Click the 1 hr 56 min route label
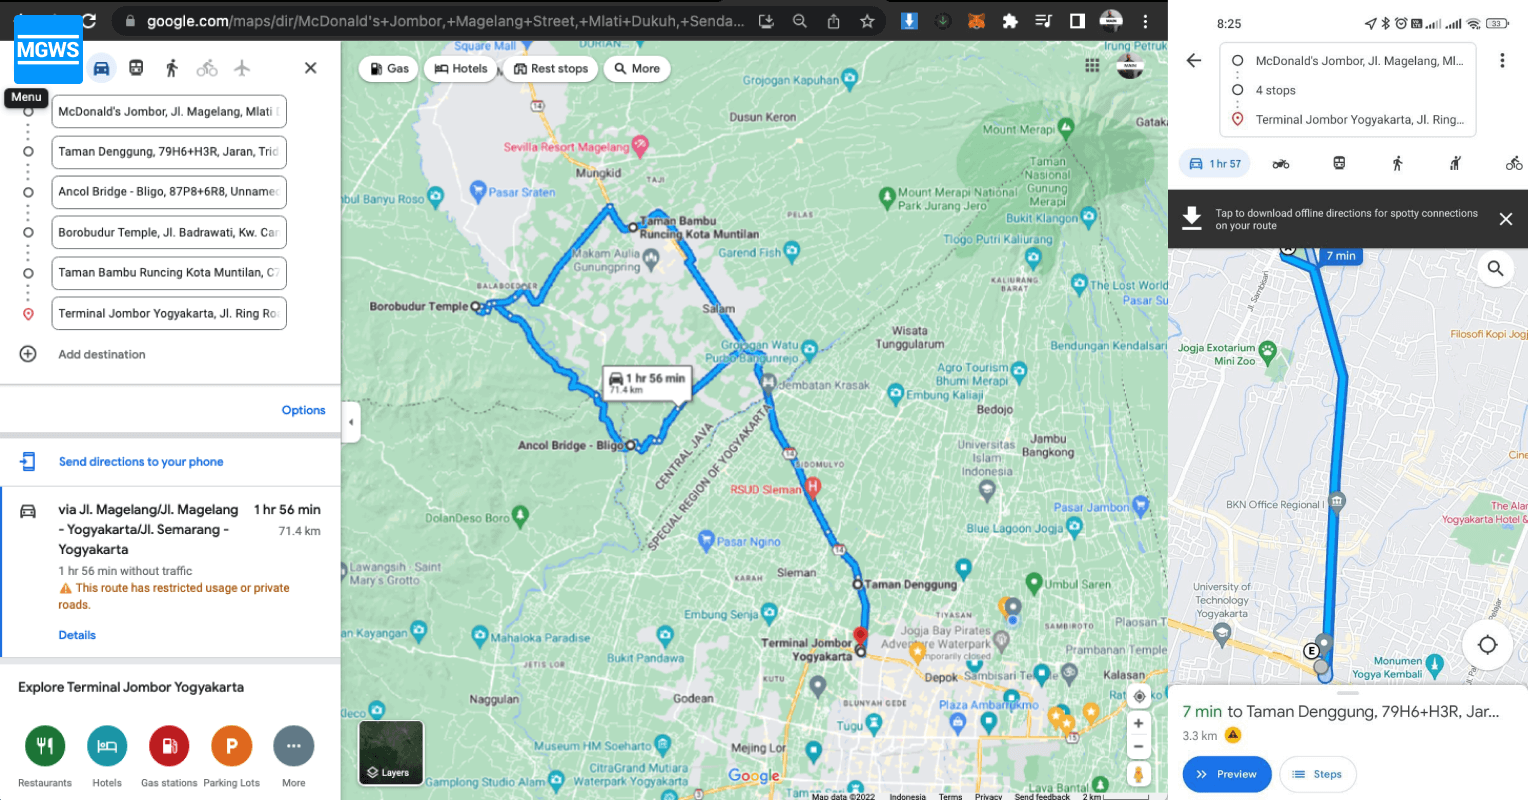 [647, 382]
